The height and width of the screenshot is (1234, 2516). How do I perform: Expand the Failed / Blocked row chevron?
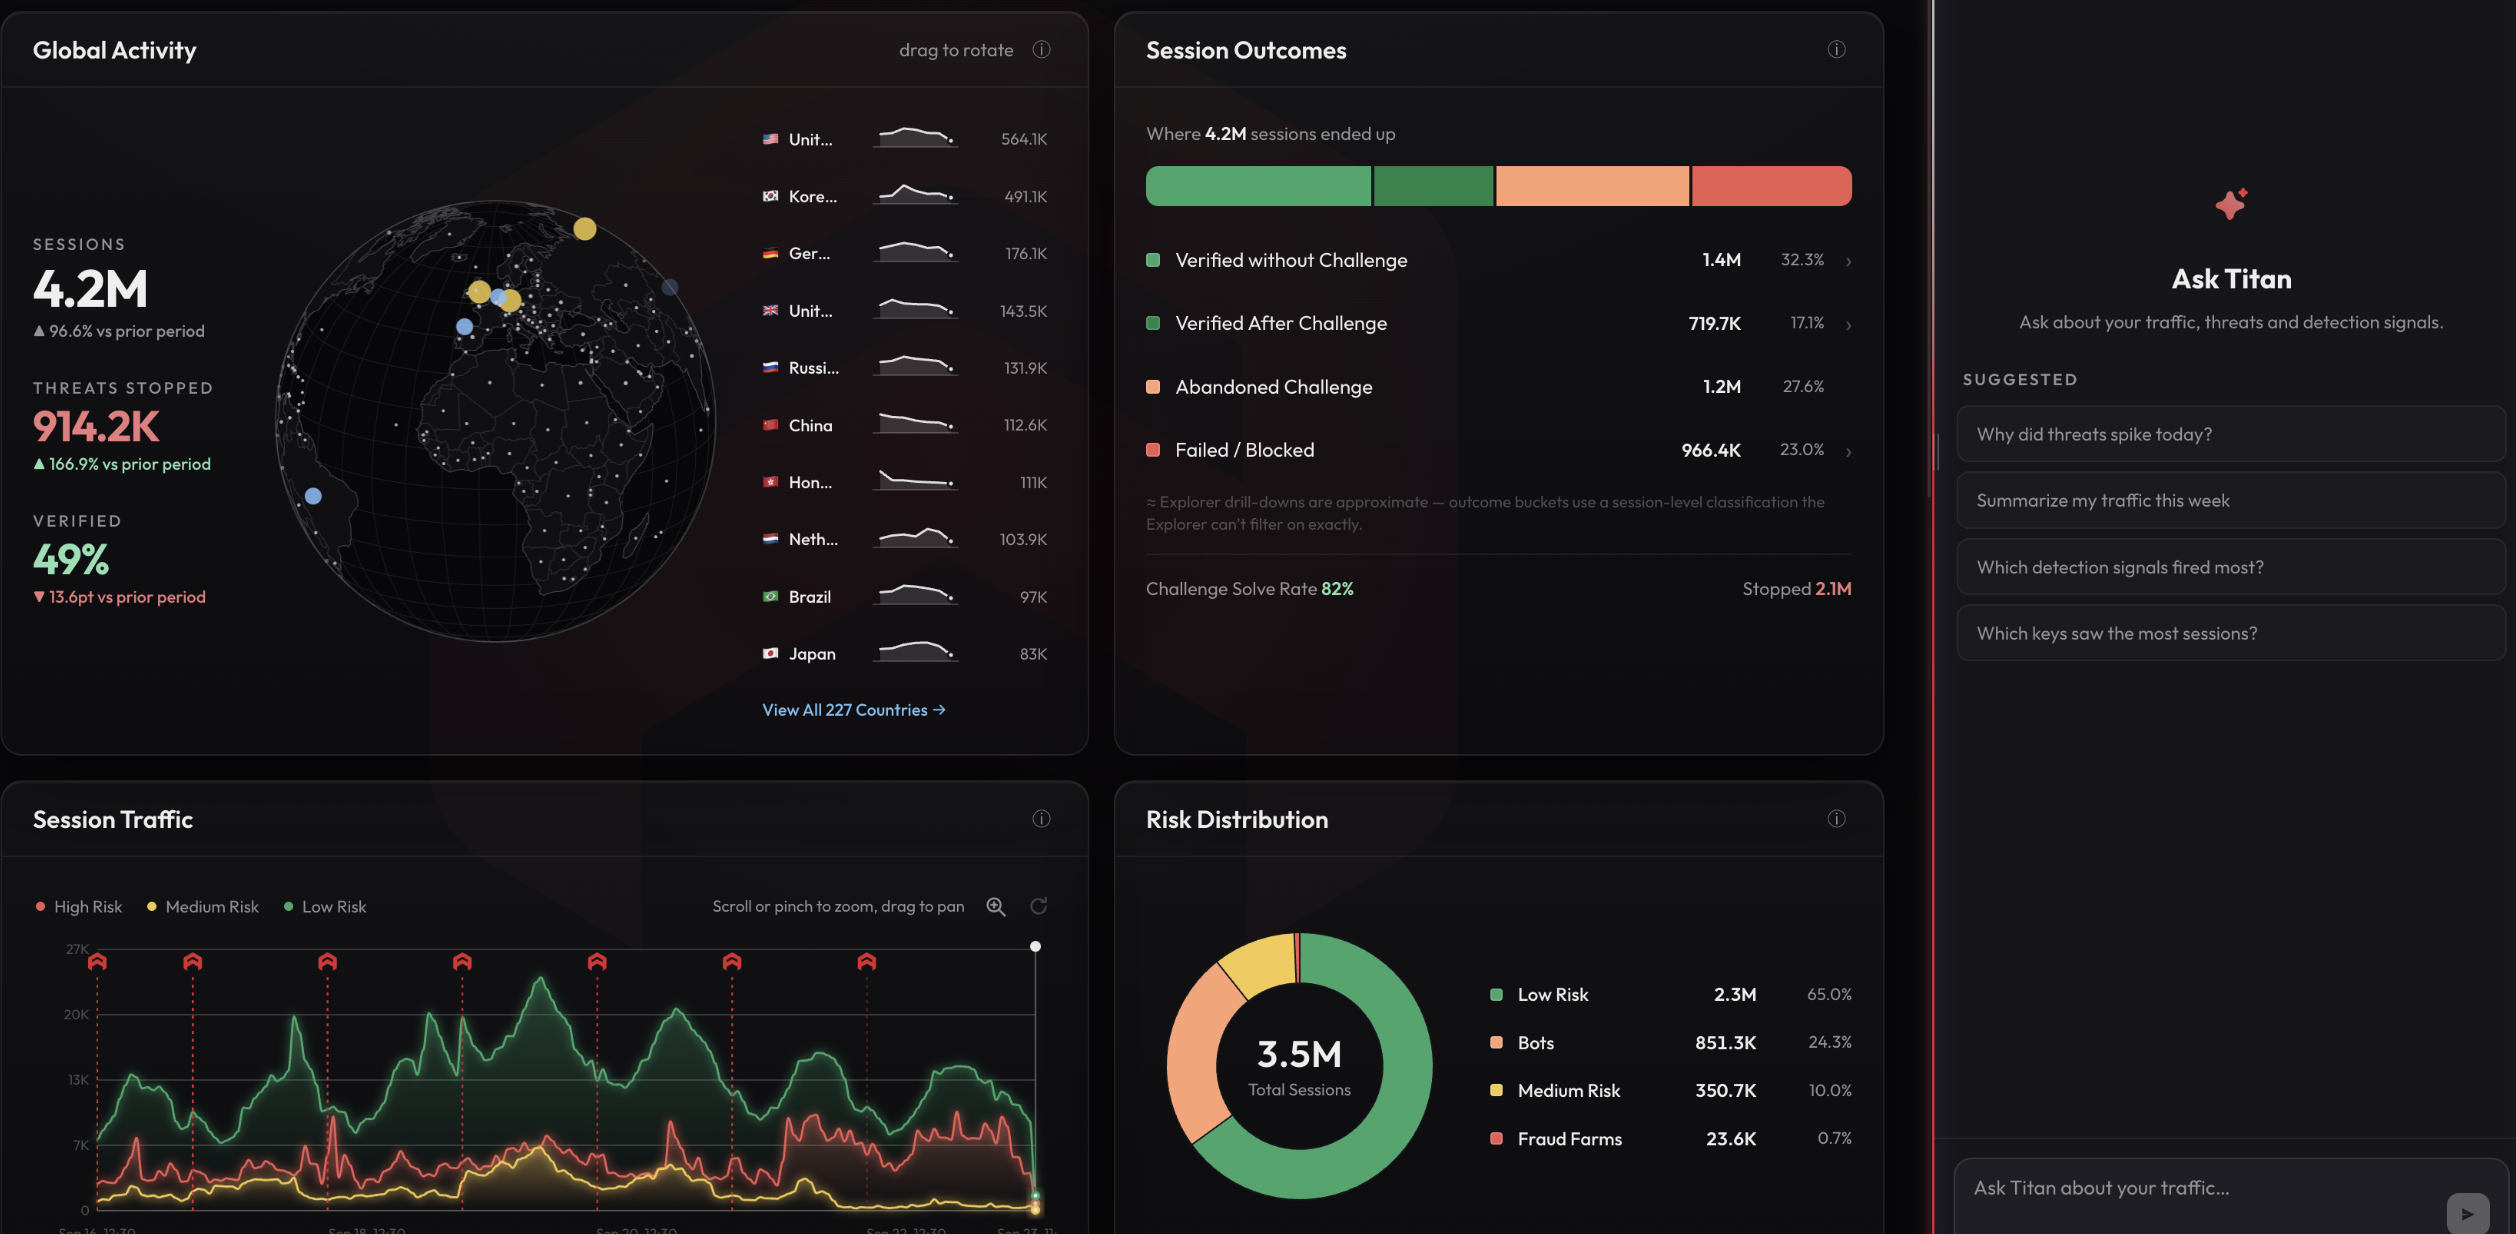point(1848,452)
